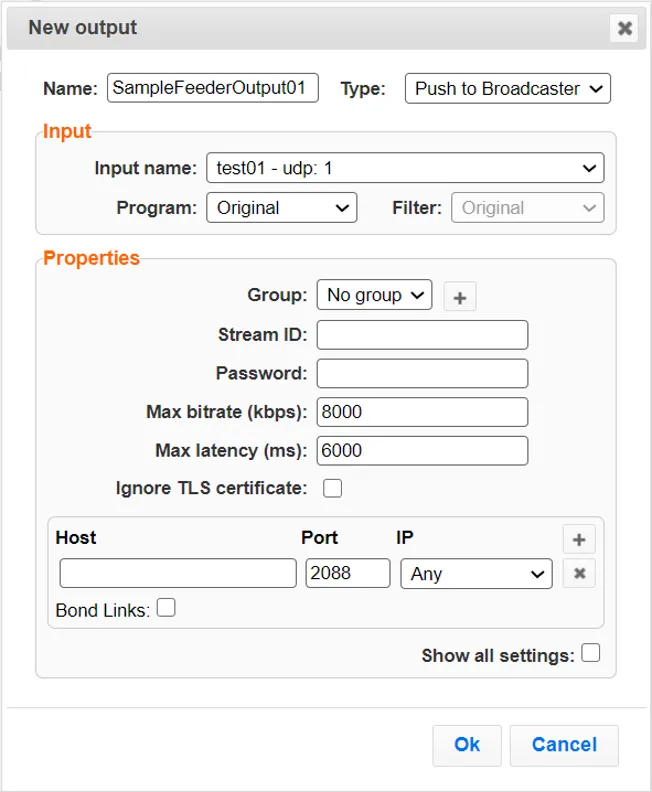
Task: Open the Group dropdown showing No group
Action: (374, 295)
